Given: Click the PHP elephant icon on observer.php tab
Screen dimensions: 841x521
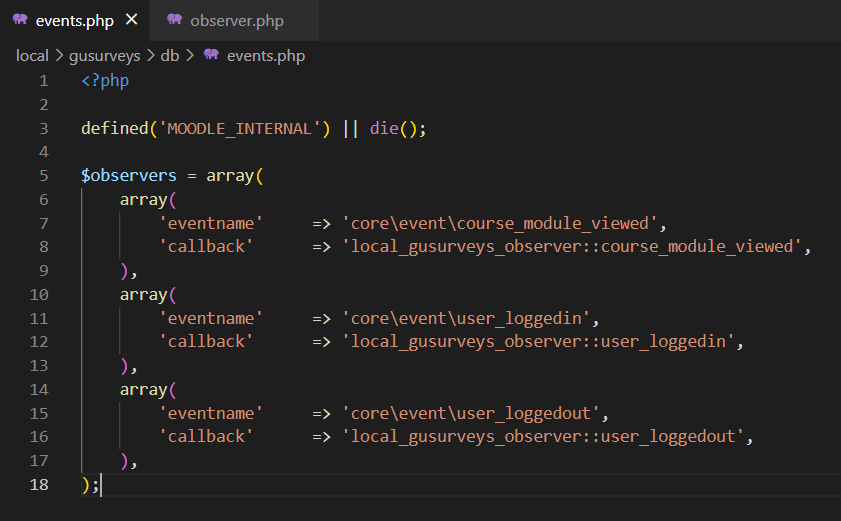Looking at the screenshot, I should [174, 19].
